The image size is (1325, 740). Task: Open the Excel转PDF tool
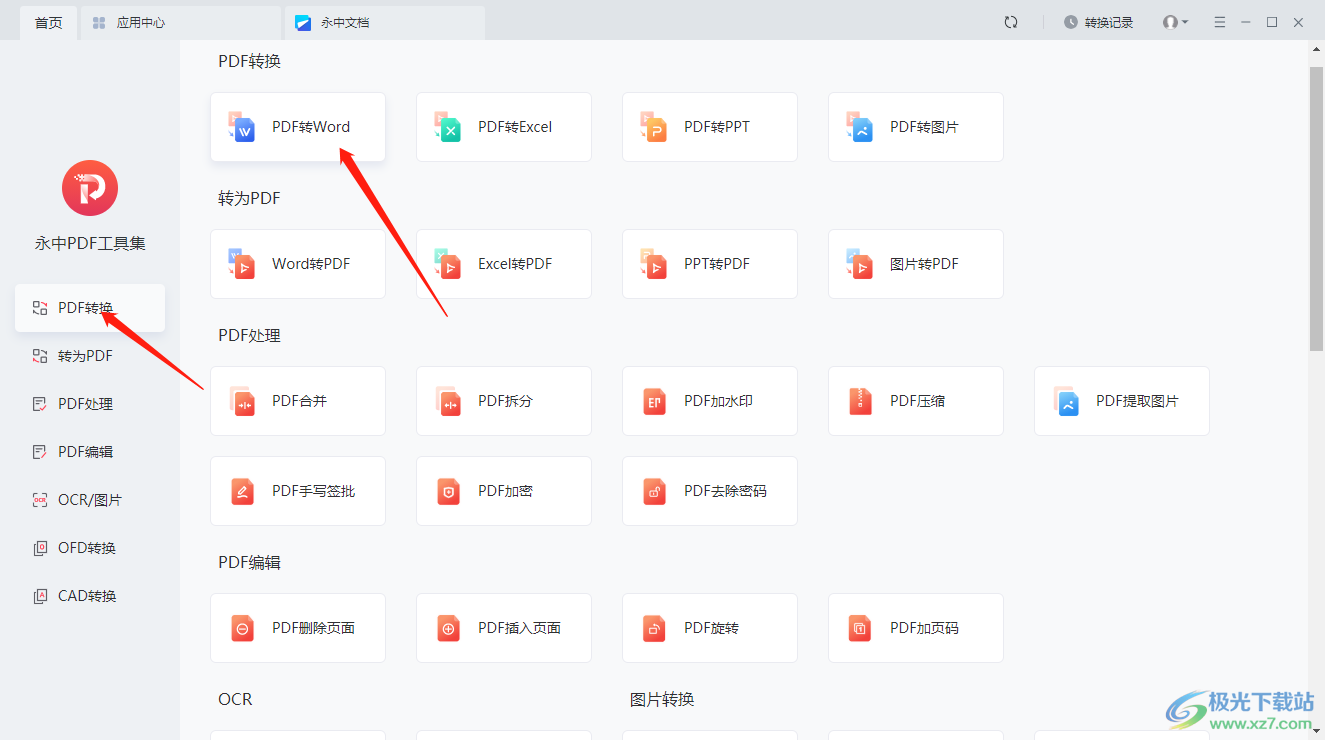tap(504, 264)
